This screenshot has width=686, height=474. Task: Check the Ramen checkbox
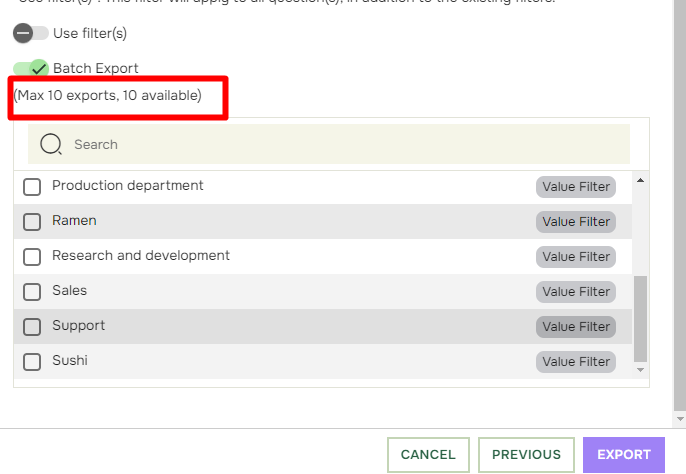32,222
